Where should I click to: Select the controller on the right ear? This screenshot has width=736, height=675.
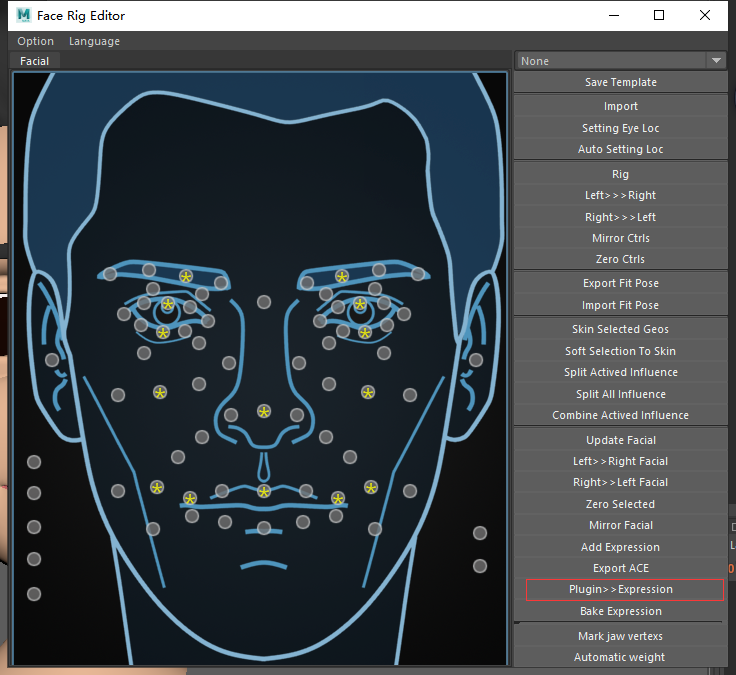476,360
